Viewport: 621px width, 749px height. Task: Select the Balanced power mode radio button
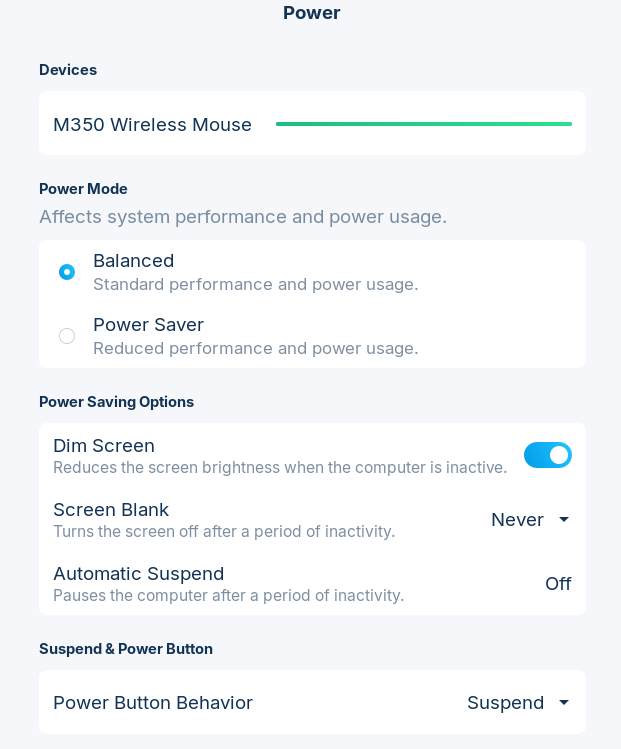[67, 272]
